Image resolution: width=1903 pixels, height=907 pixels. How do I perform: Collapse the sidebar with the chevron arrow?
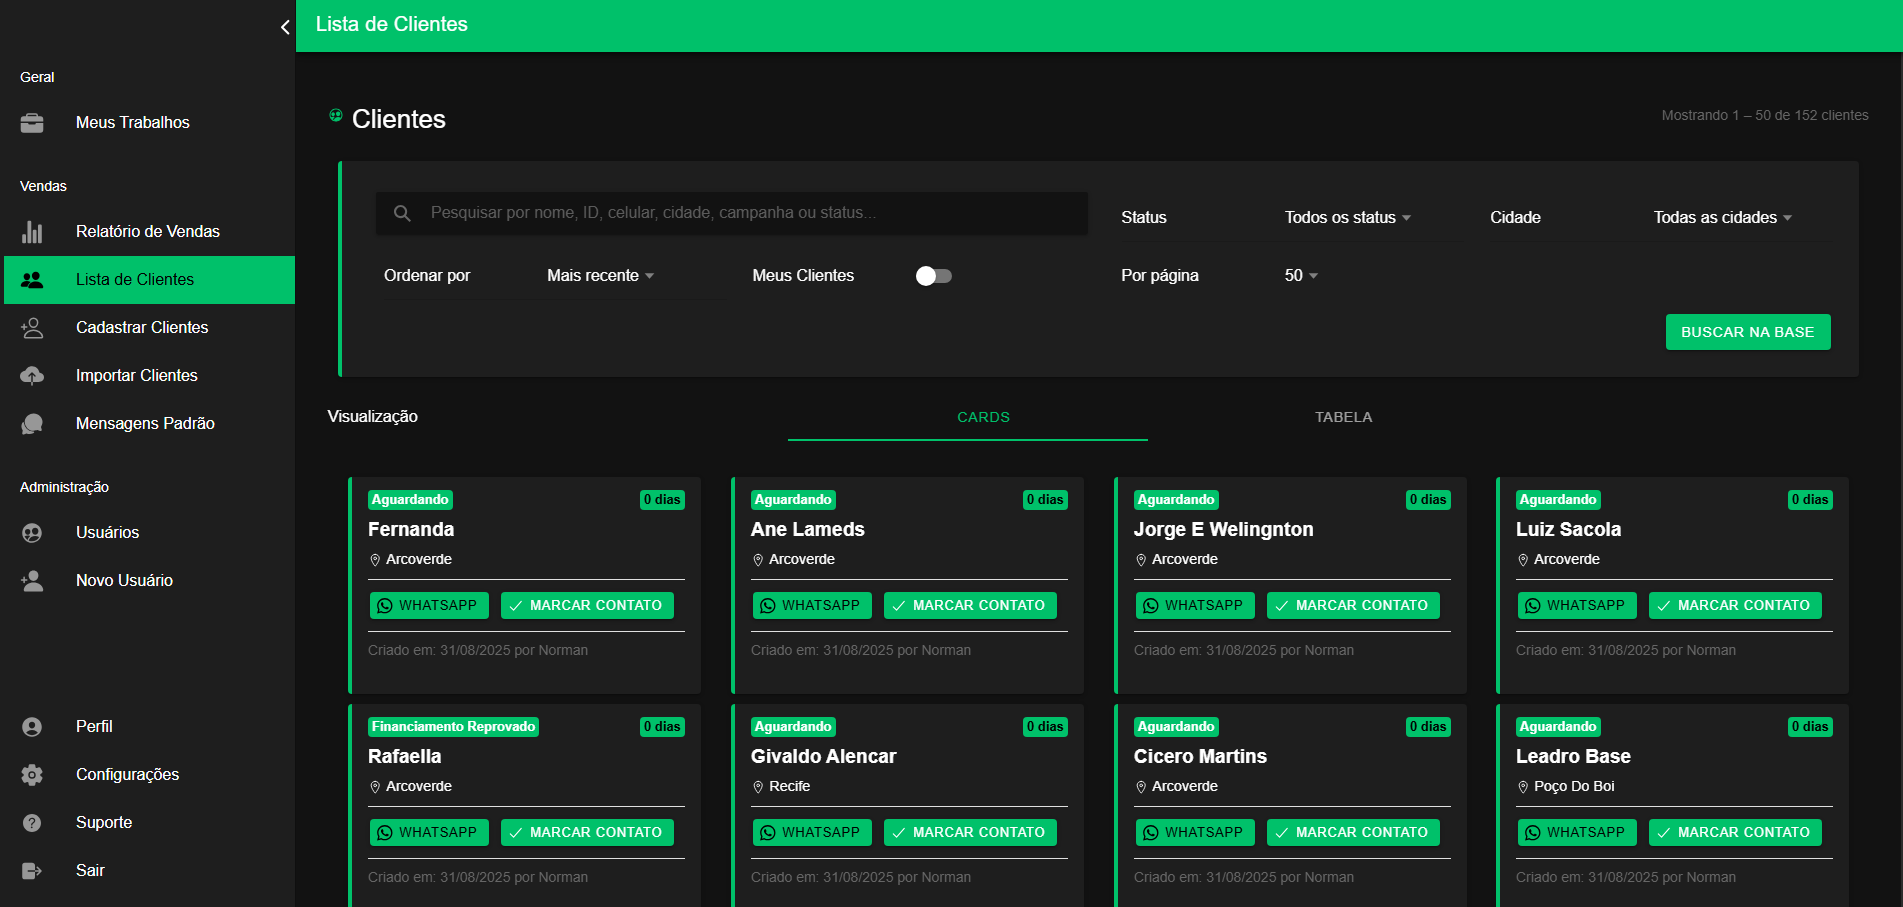click(285, 27)
